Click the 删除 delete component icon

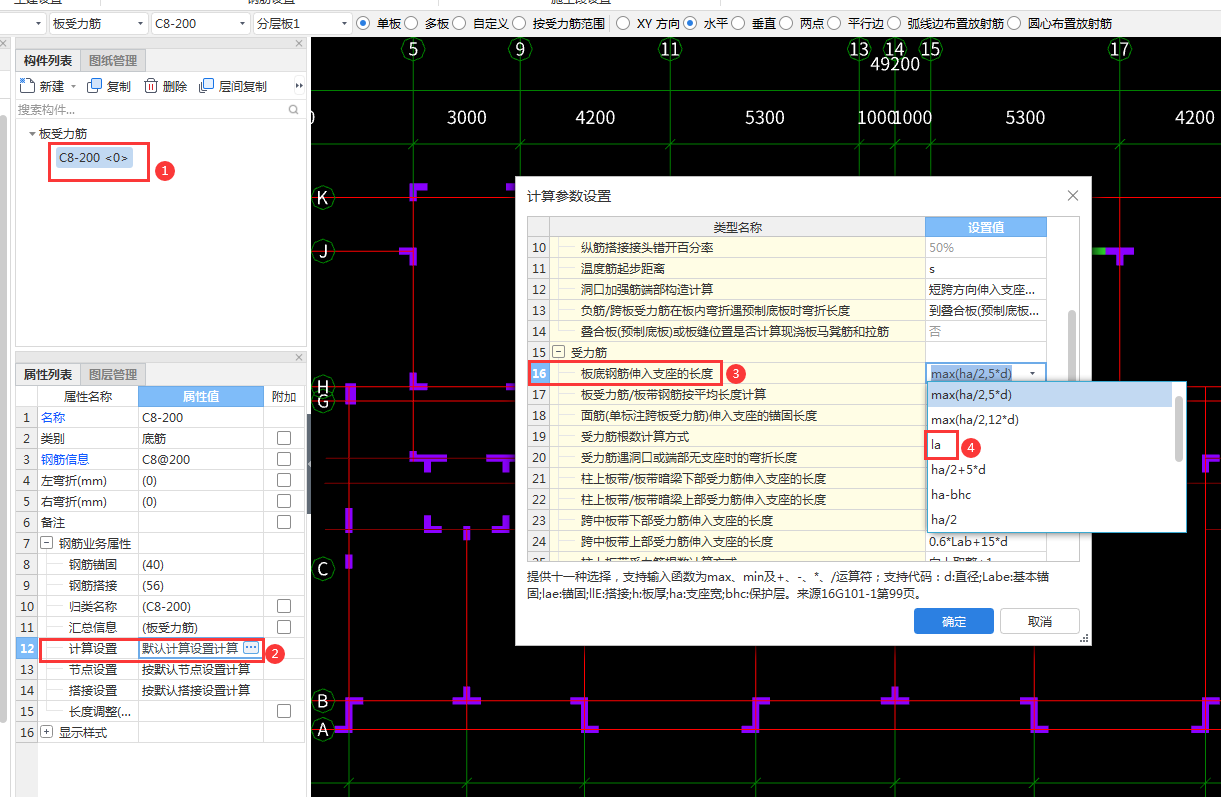151,86
